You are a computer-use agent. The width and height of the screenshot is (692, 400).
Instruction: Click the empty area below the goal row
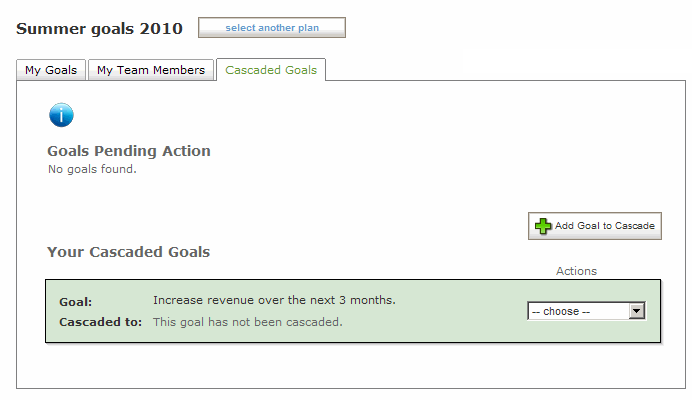click(351, 366)
